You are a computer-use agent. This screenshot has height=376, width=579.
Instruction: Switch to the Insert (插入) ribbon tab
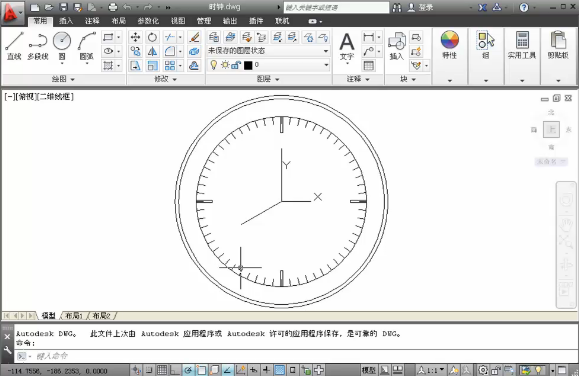66,21
